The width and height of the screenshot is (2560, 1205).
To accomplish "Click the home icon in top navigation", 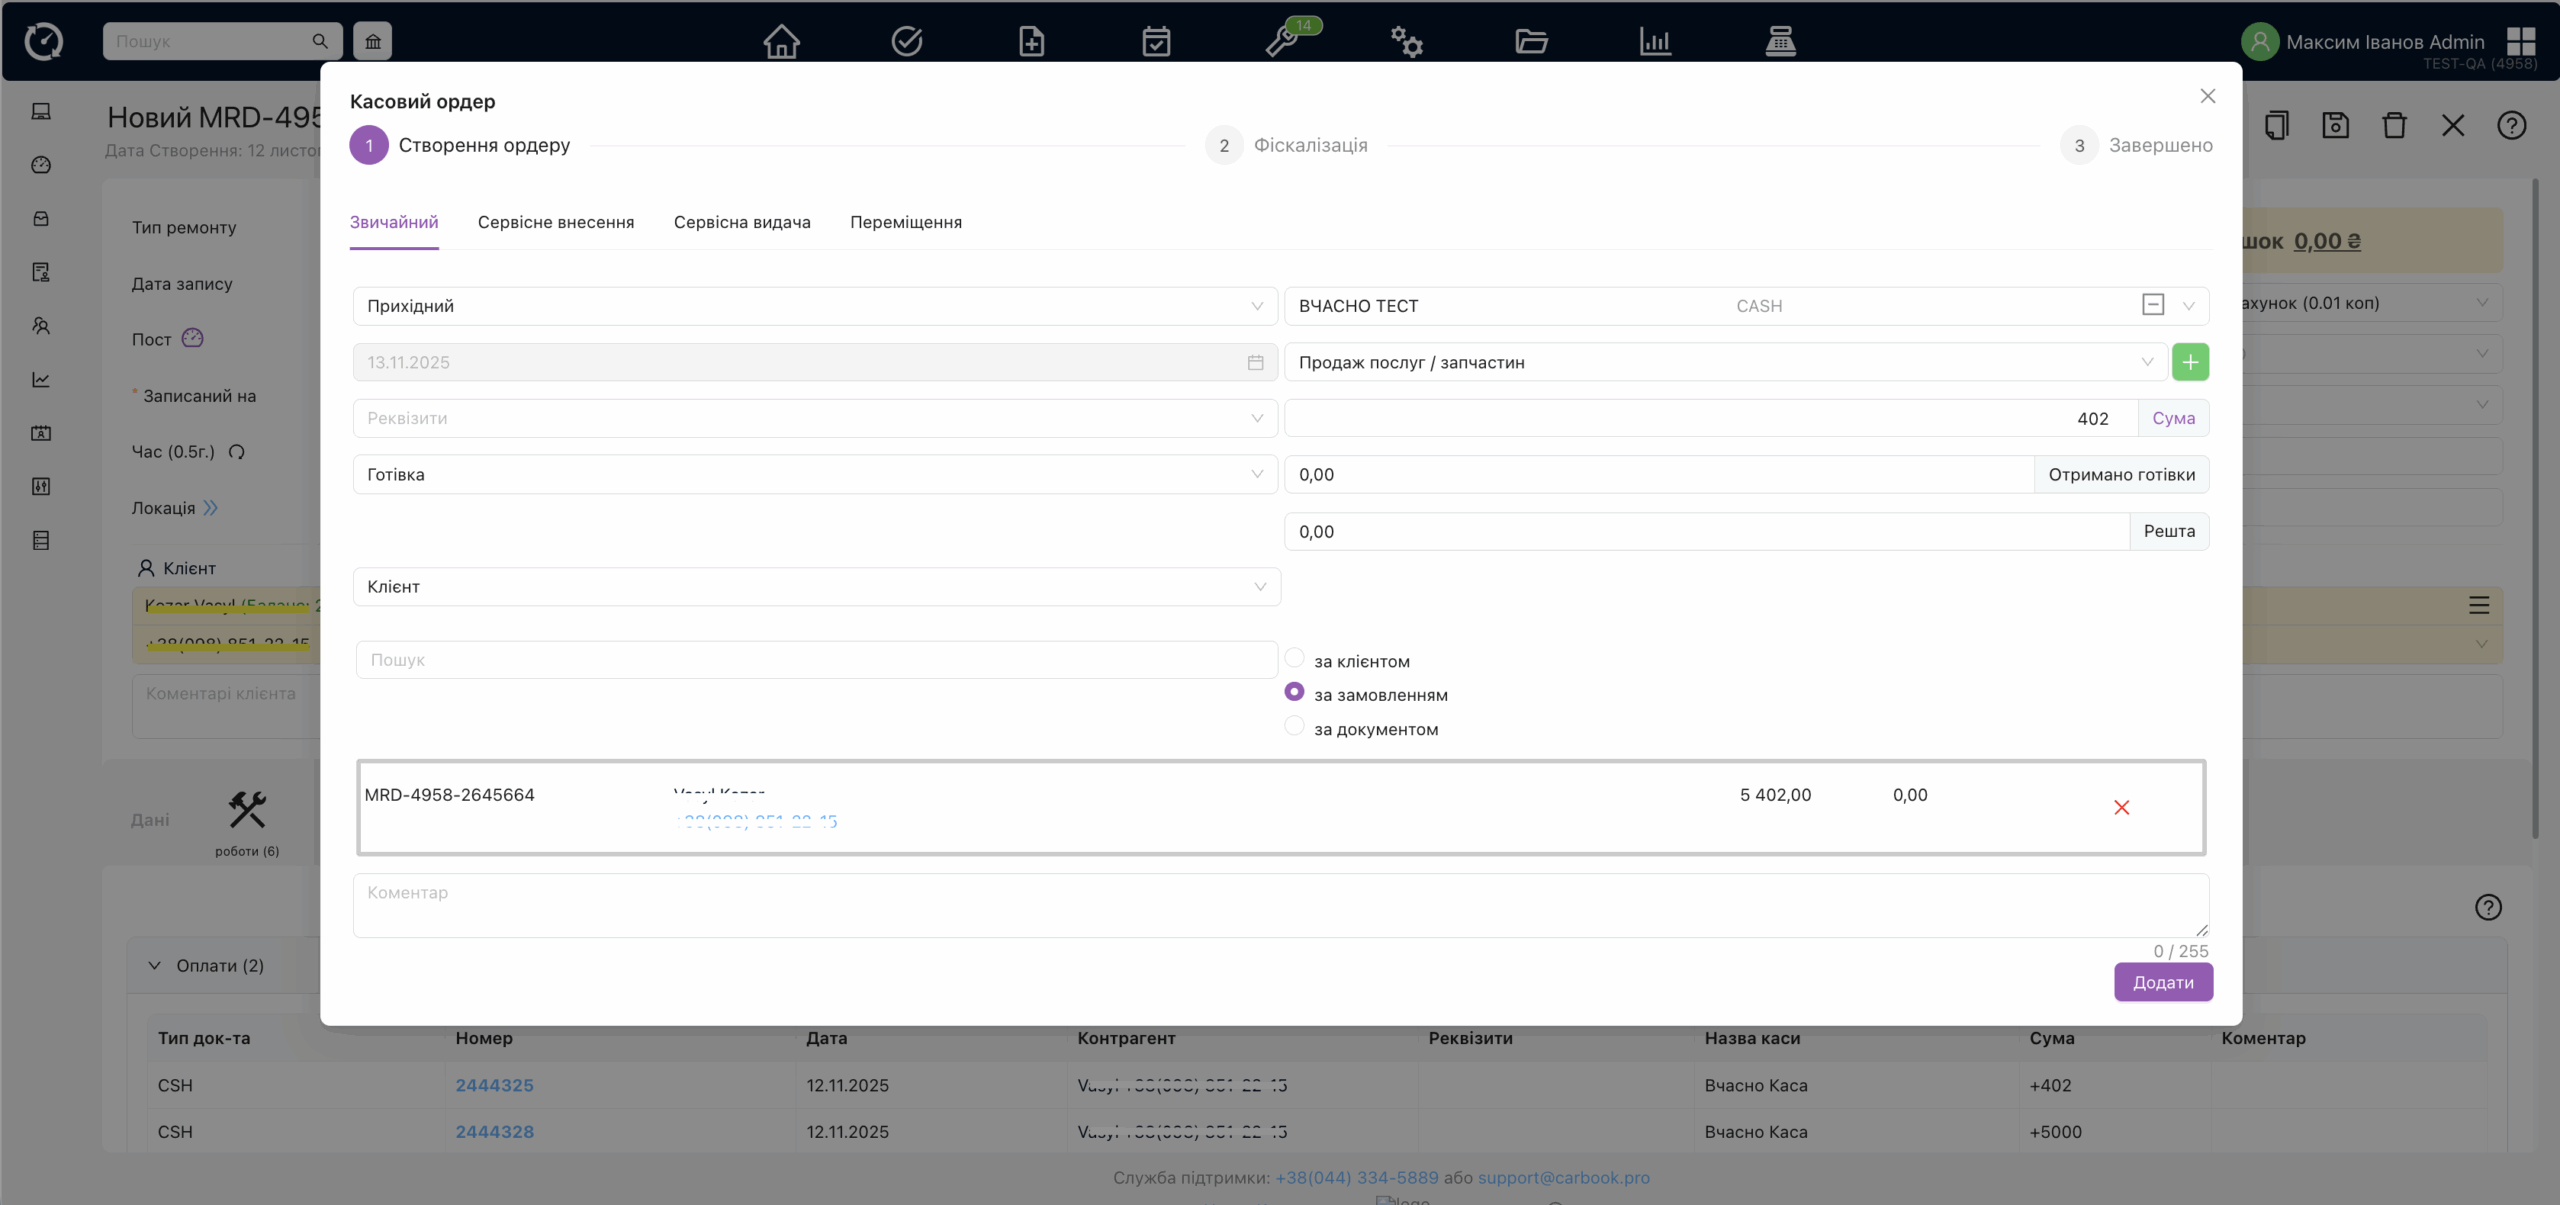I will pos(781,42).
